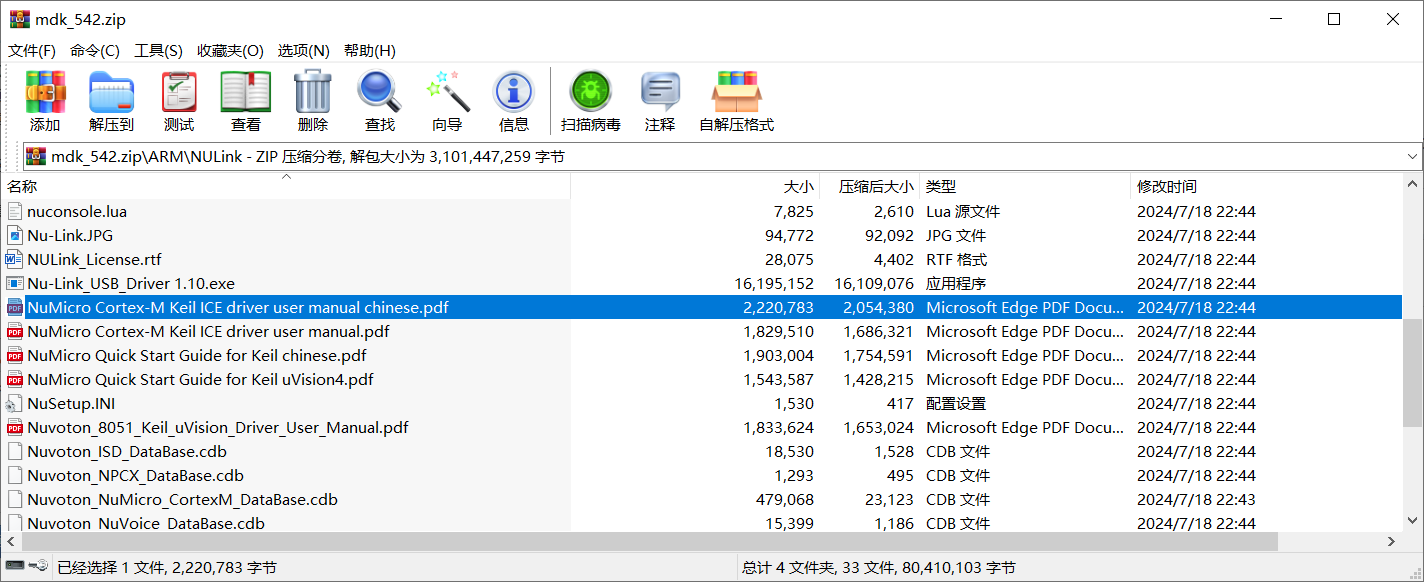The height and width of the screenshot is (582, 1424).
Task: Click the 查找 (Find) magnifier icon
Action: 380,92
